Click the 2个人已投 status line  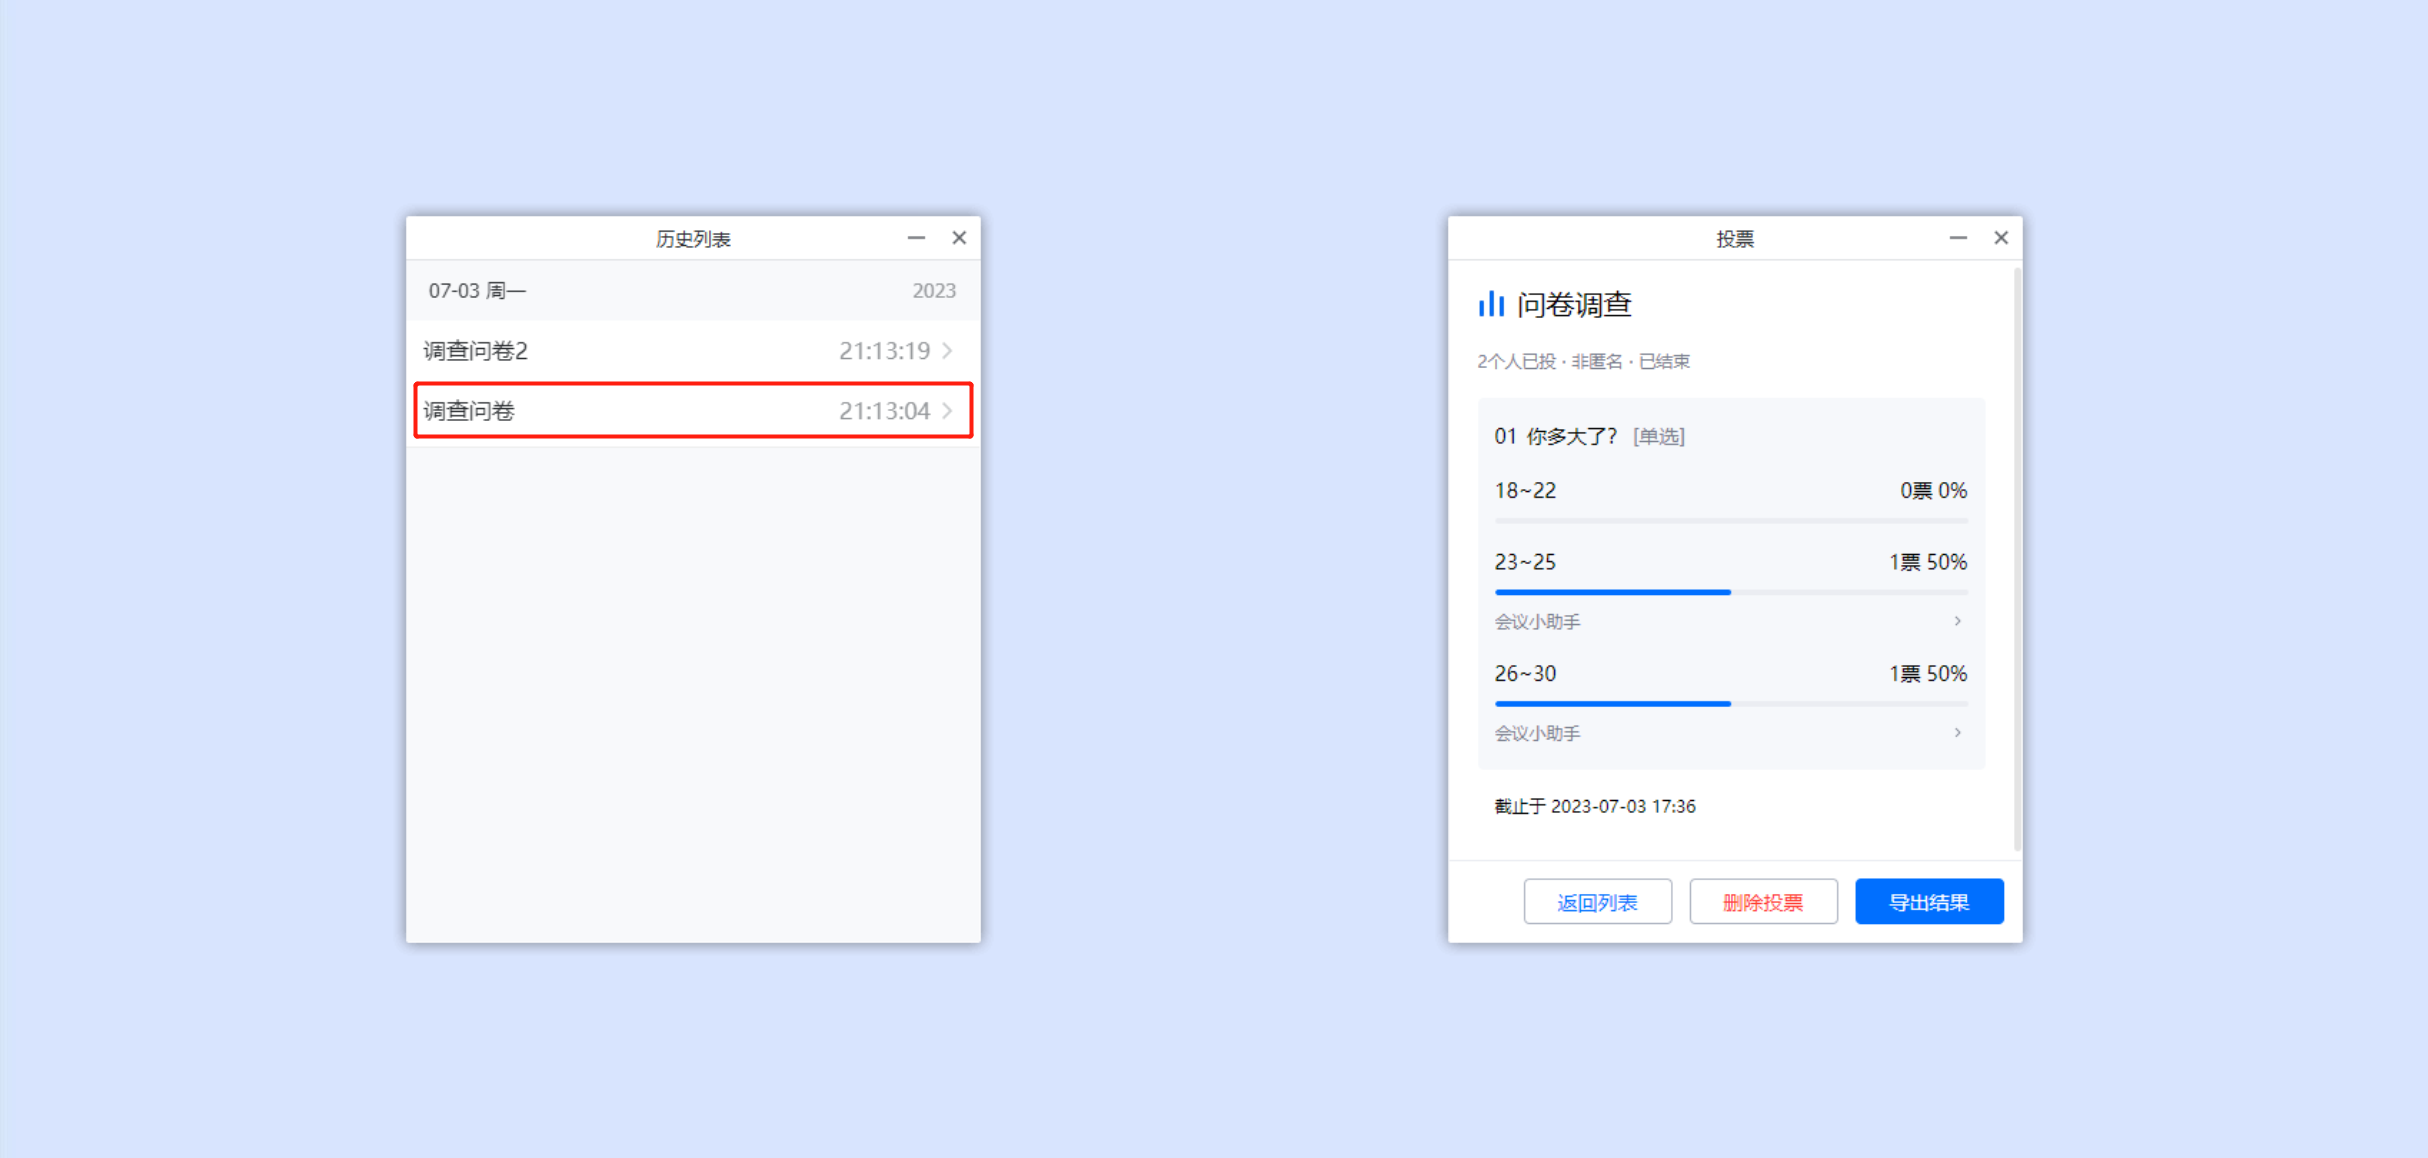pos(1583,361)
